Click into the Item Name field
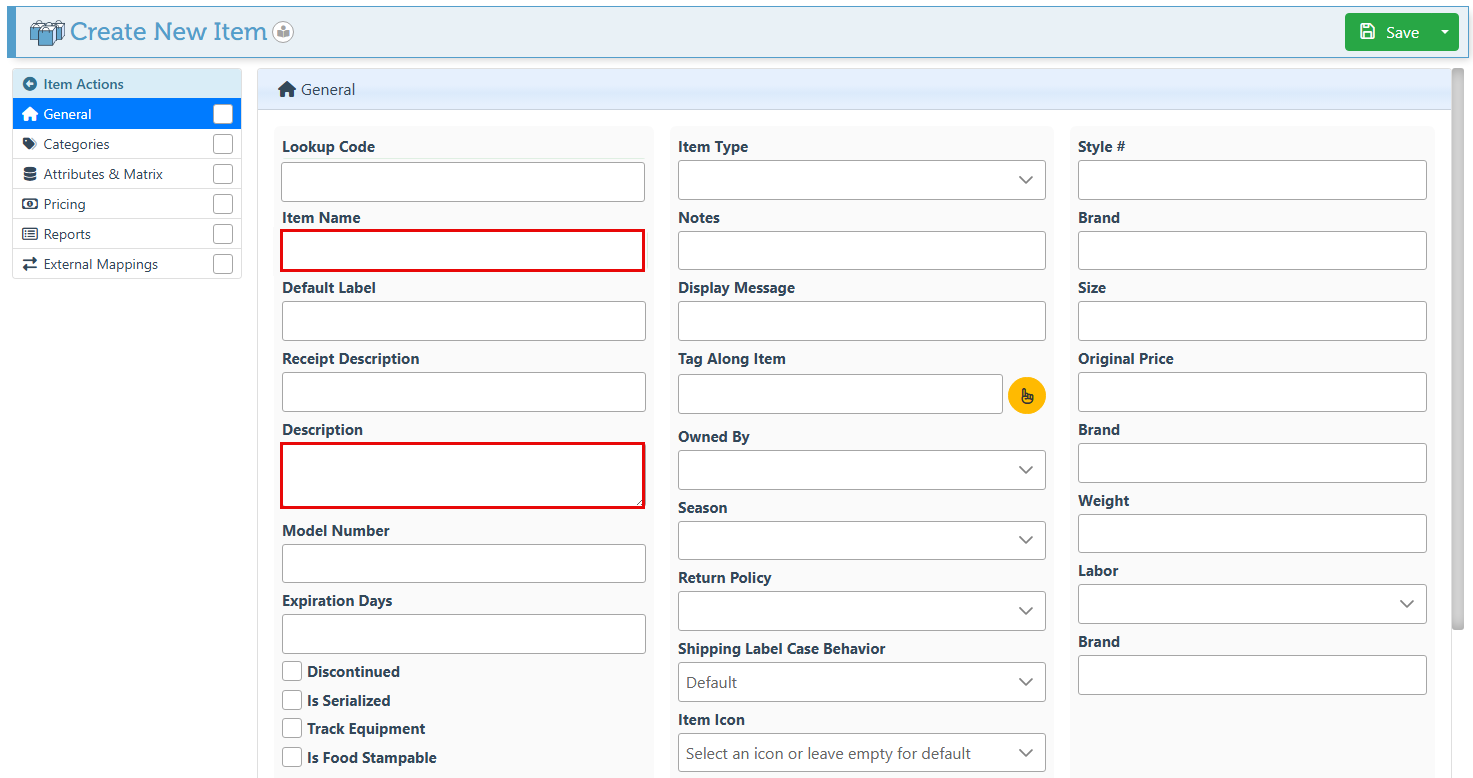The width and height of the screenshot is (1473, 778). (462, 251)
